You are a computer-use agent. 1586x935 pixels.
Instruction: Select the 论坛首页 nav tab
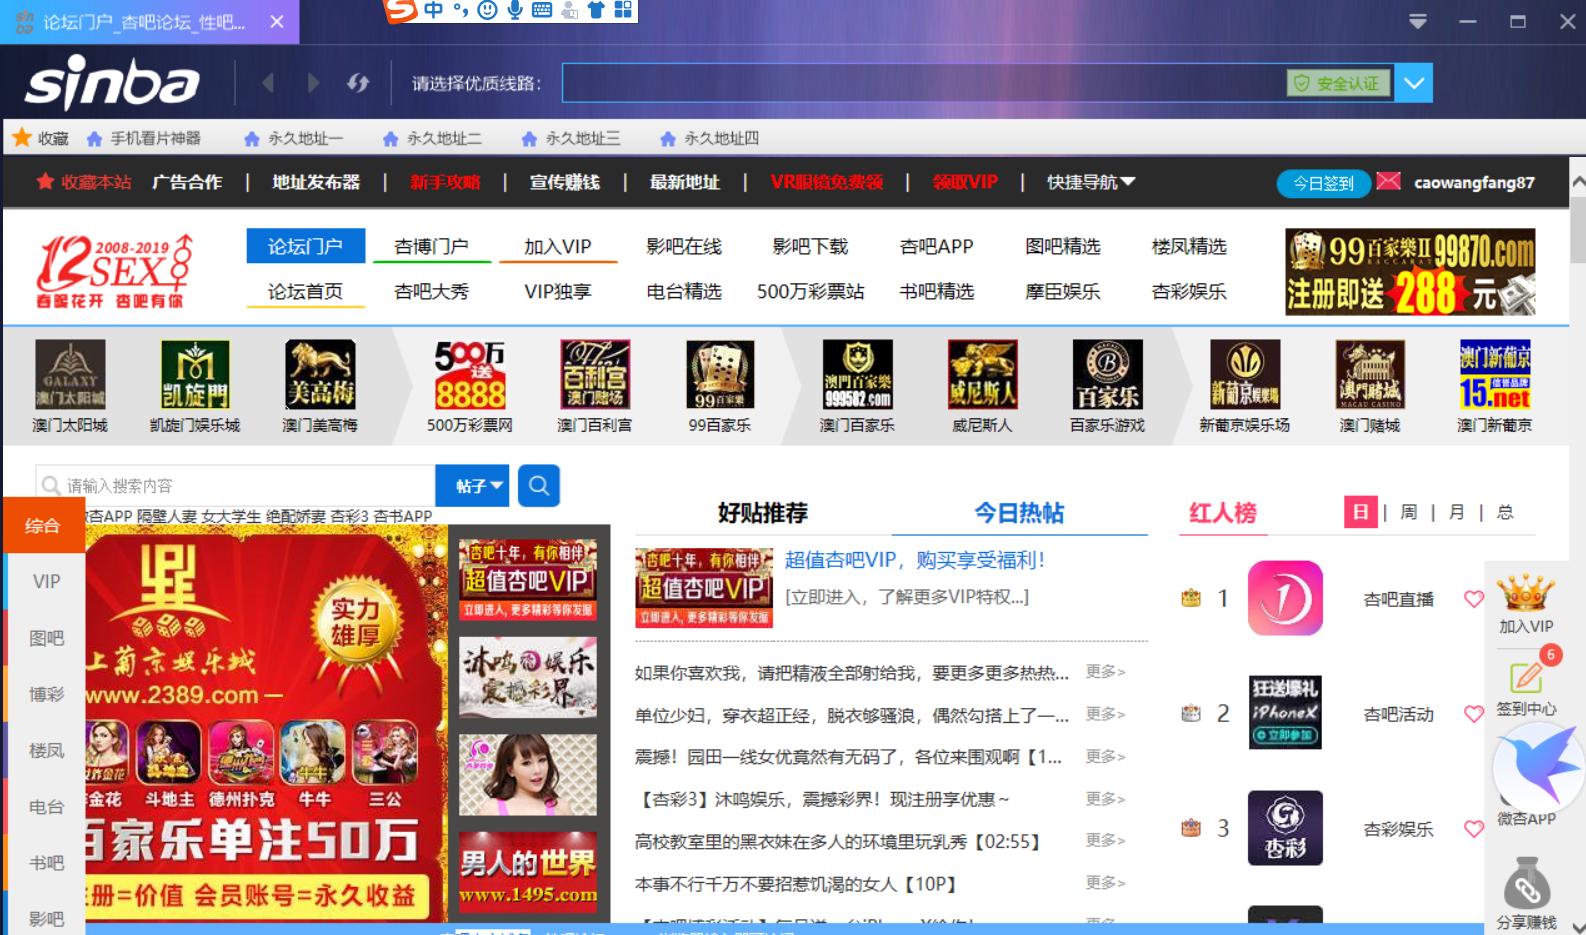click(305, 291)
